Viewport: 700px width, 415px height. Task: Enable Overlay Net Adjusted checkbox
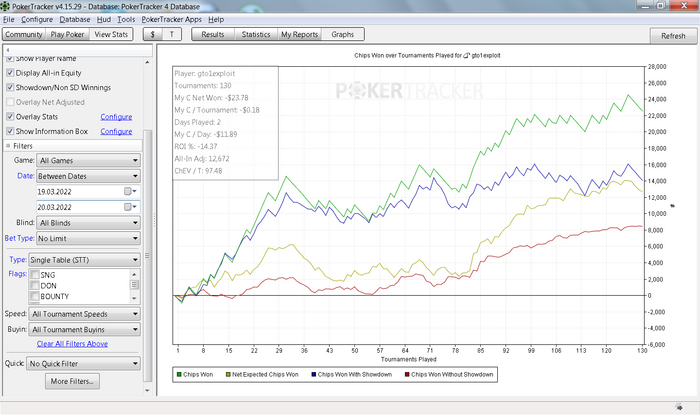(10, 102)
